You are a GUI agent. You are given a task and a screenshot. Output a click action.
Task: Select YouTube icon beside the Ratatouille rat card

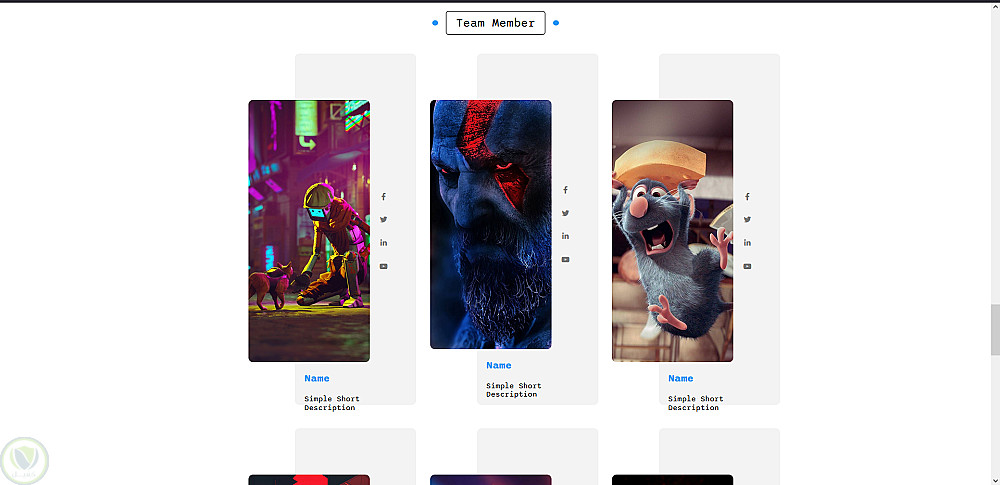[x=747, y=266]
